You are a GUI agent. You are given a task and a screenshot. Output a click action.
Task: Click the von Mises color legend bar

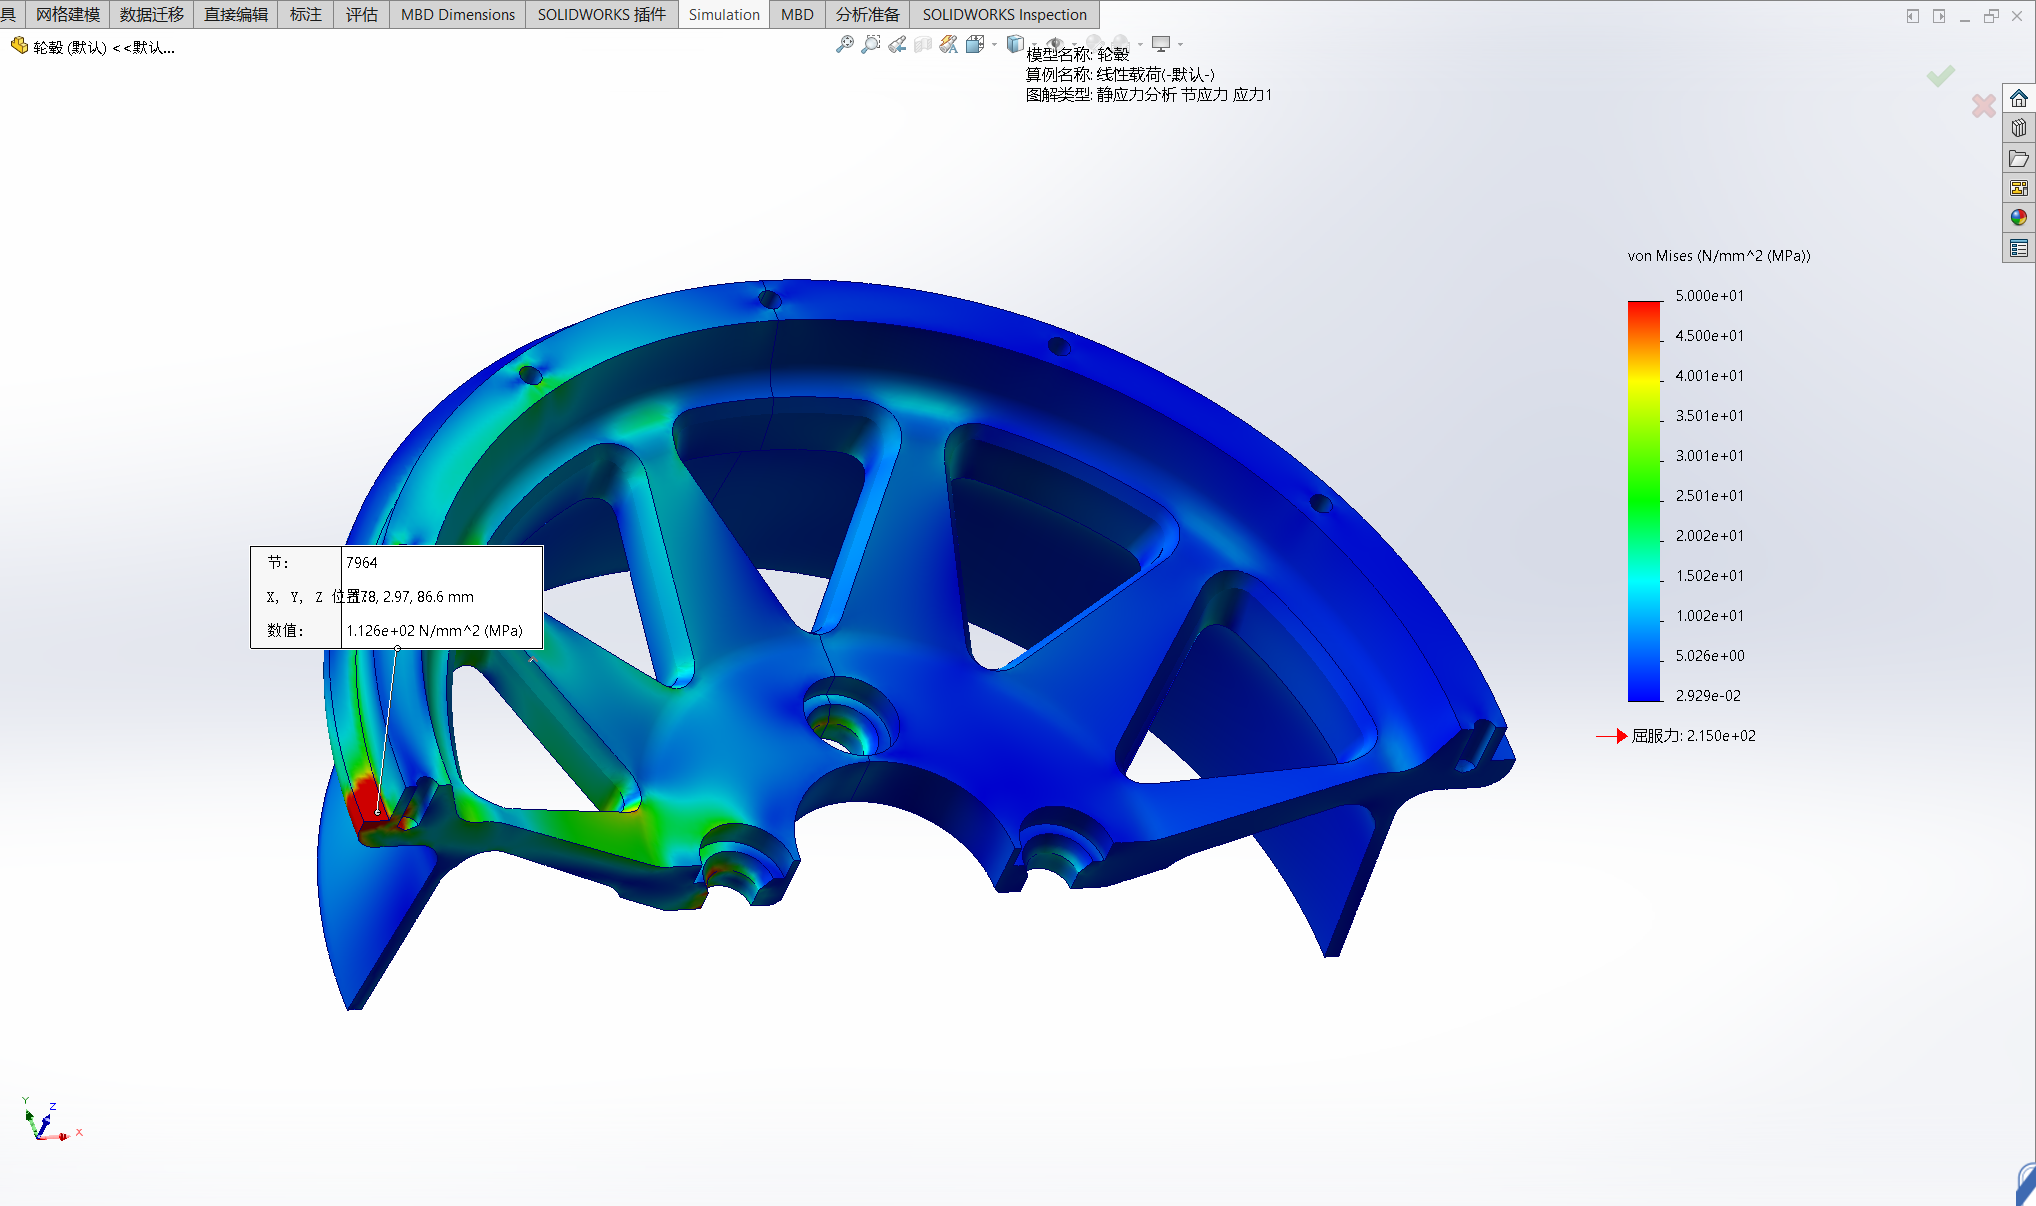pyautogui.click(x=1644, y=500)
